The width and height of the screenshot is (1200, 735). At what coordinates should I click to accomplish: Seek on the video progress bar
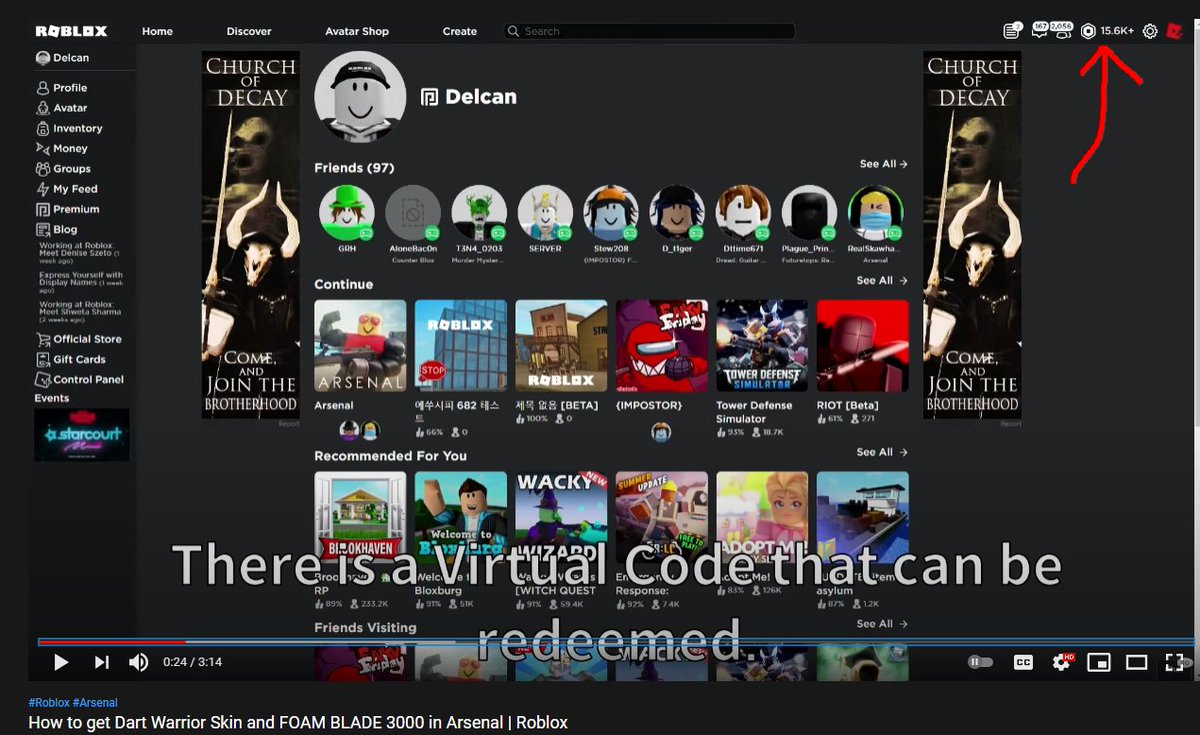[x=615, y=642]
